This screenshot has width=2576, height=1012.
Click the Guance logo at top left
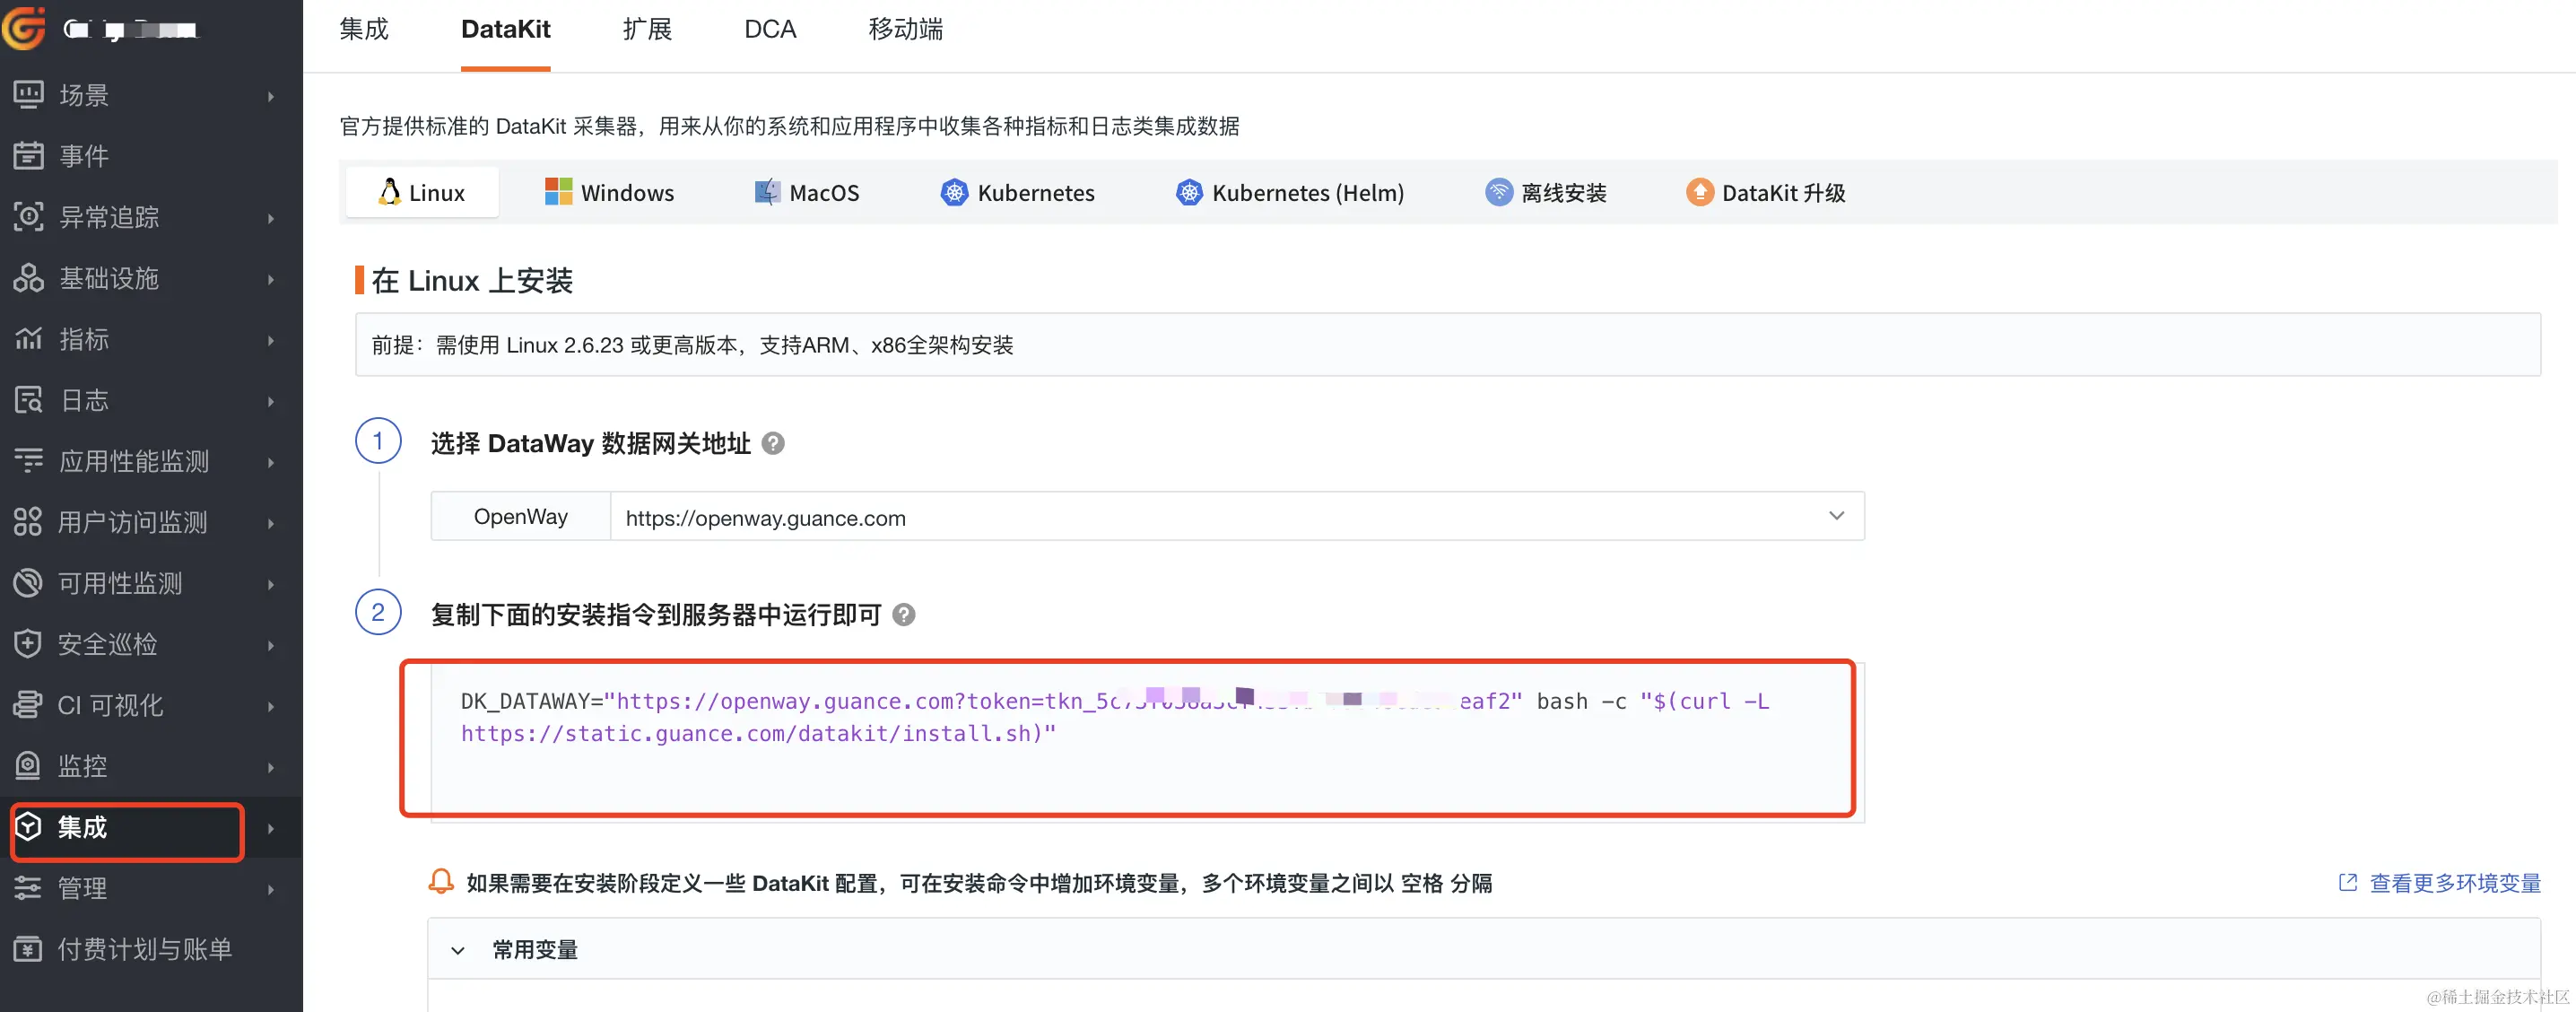pyautogui.click(x=24, y=27)
